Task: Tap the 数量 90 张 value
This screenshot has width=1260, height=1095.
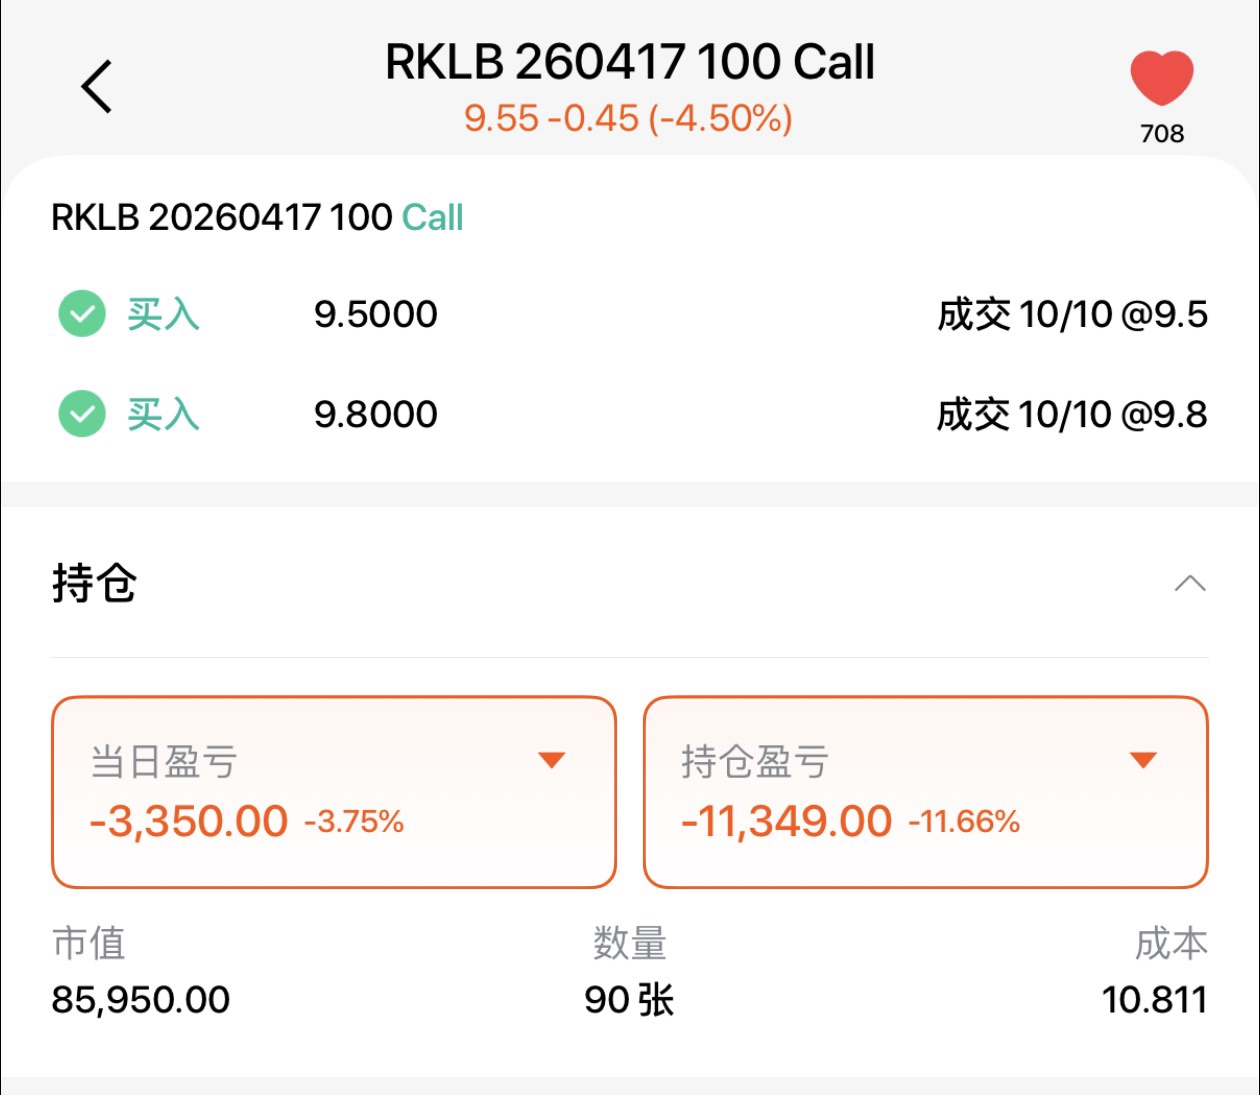Action: click(x=630, y=999)
